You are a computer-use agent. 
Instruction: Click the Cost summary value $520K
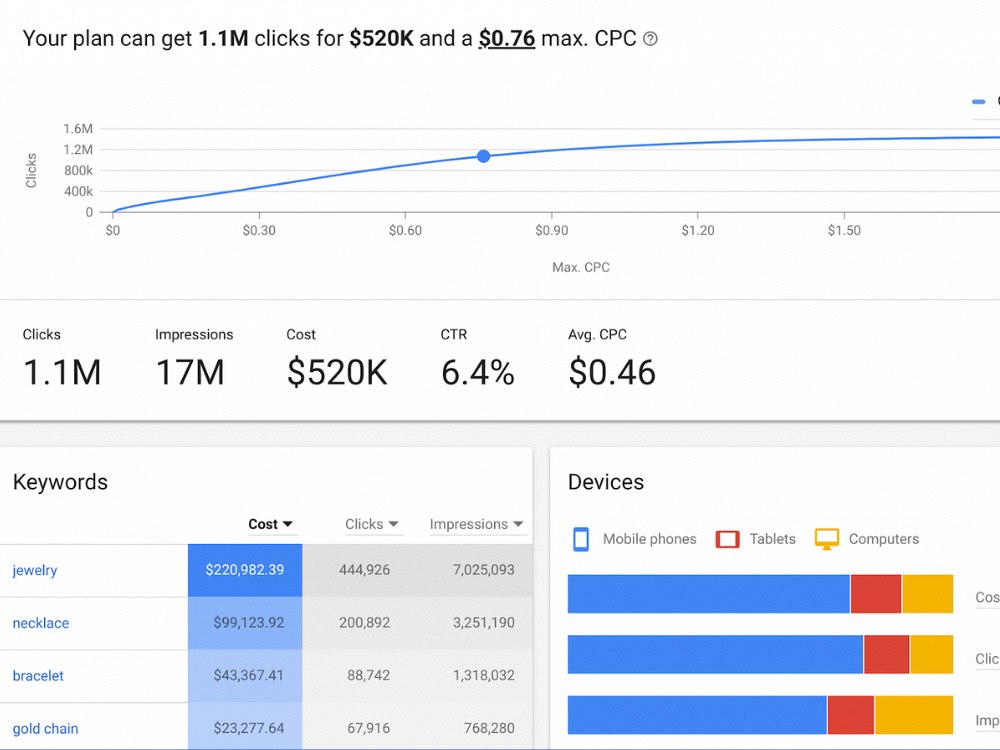click(337, 372)
